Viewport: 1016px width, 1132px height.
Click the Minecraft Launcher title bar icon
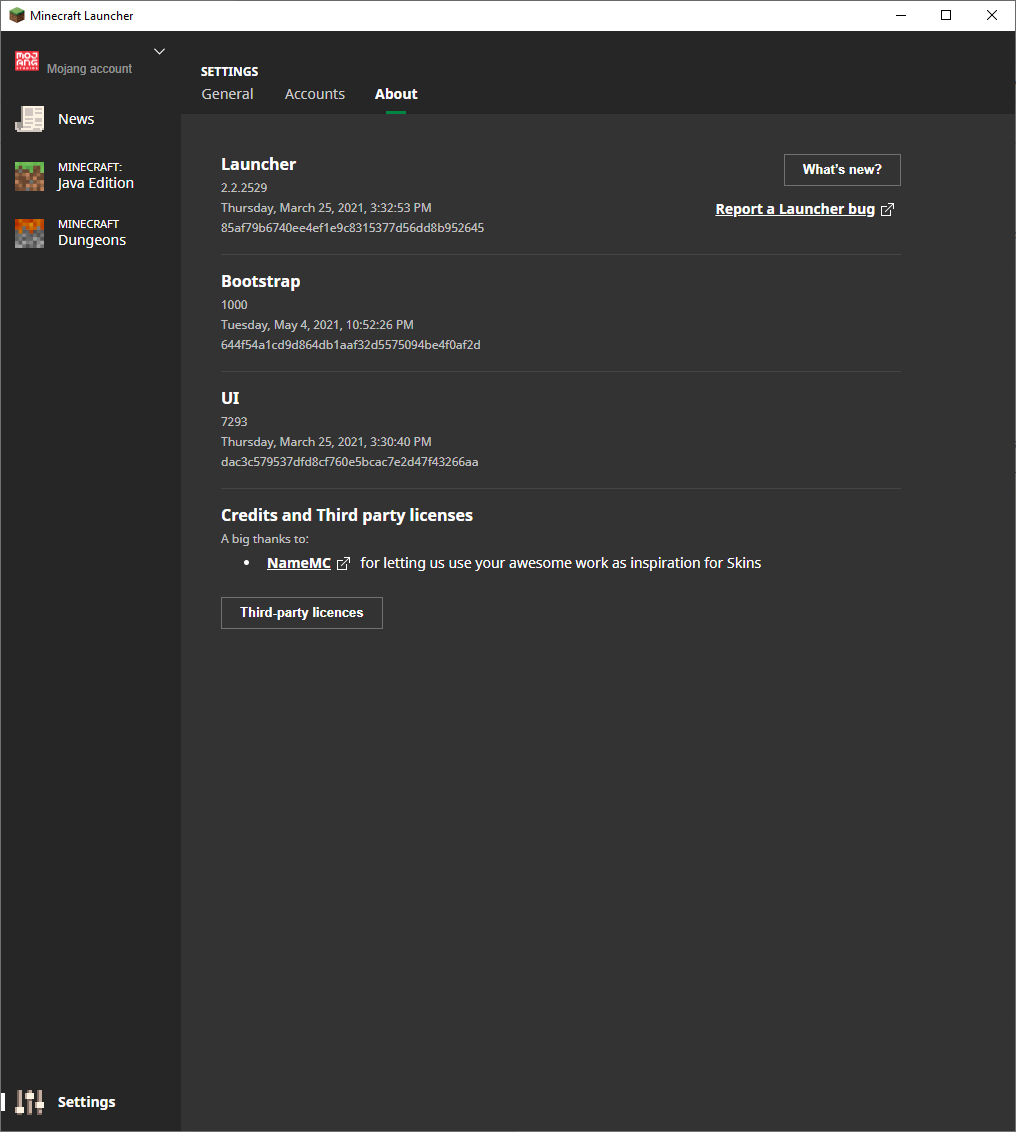(x=17, y=15)
